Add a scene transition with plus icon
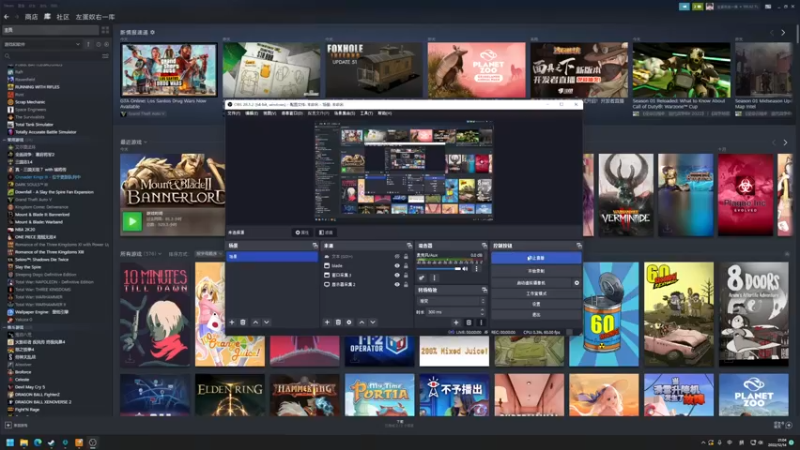800x450 pixels. 456,322
